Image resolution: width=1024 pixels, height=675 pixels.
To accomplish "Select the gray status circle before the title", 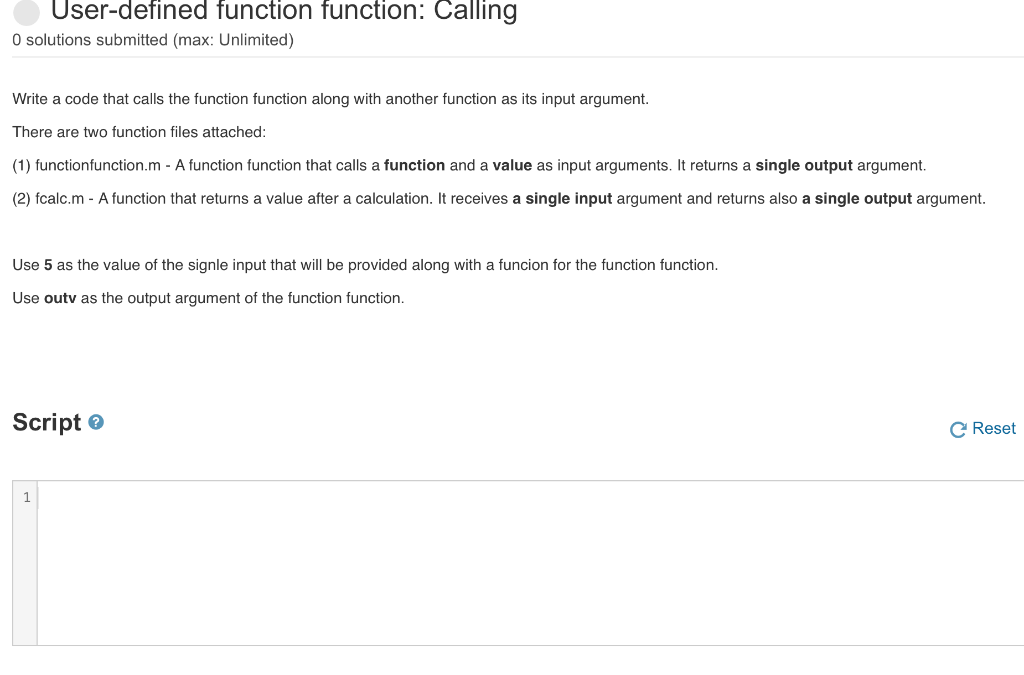I will tap(25, 12).
